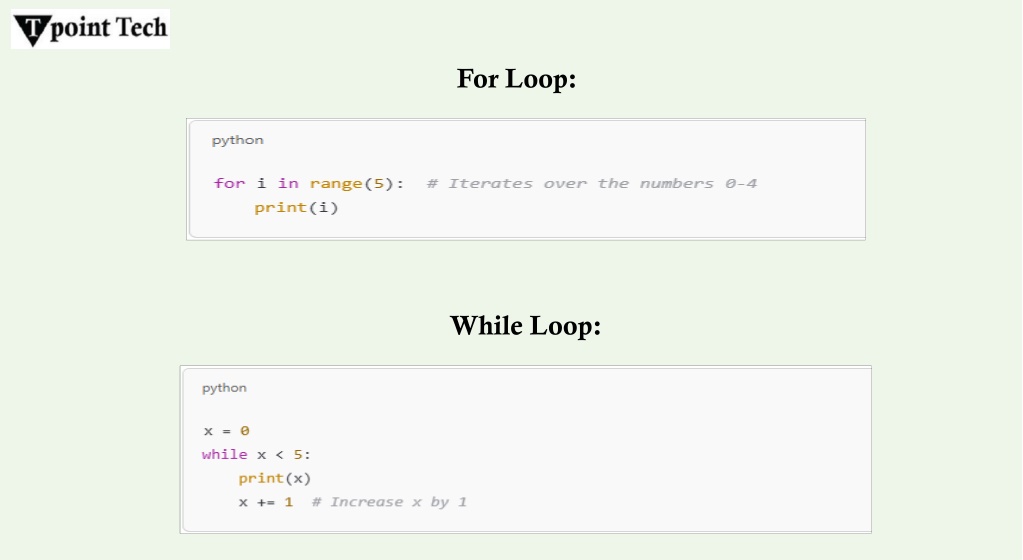This screenshot has height=560, width=1023.
Task: Click print(x) in the while loop
Action: (275, 478)
